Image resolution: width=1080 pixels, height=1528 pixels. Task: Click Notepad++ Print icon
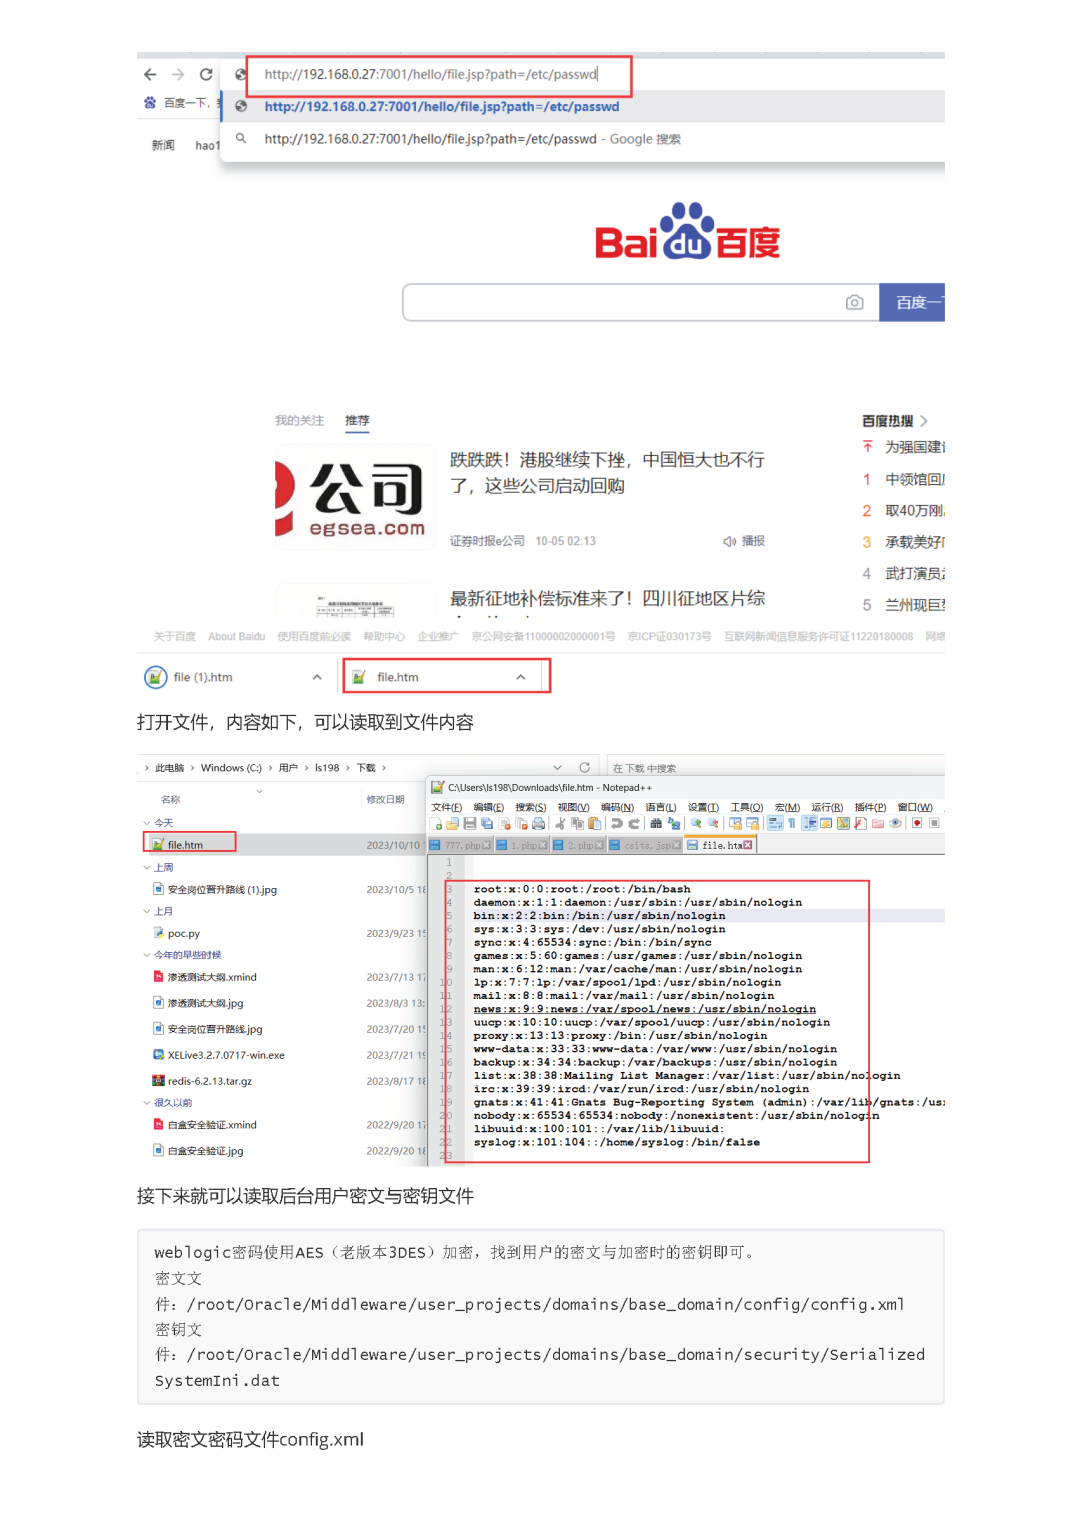pyautogui.click(x=538, y=824)
